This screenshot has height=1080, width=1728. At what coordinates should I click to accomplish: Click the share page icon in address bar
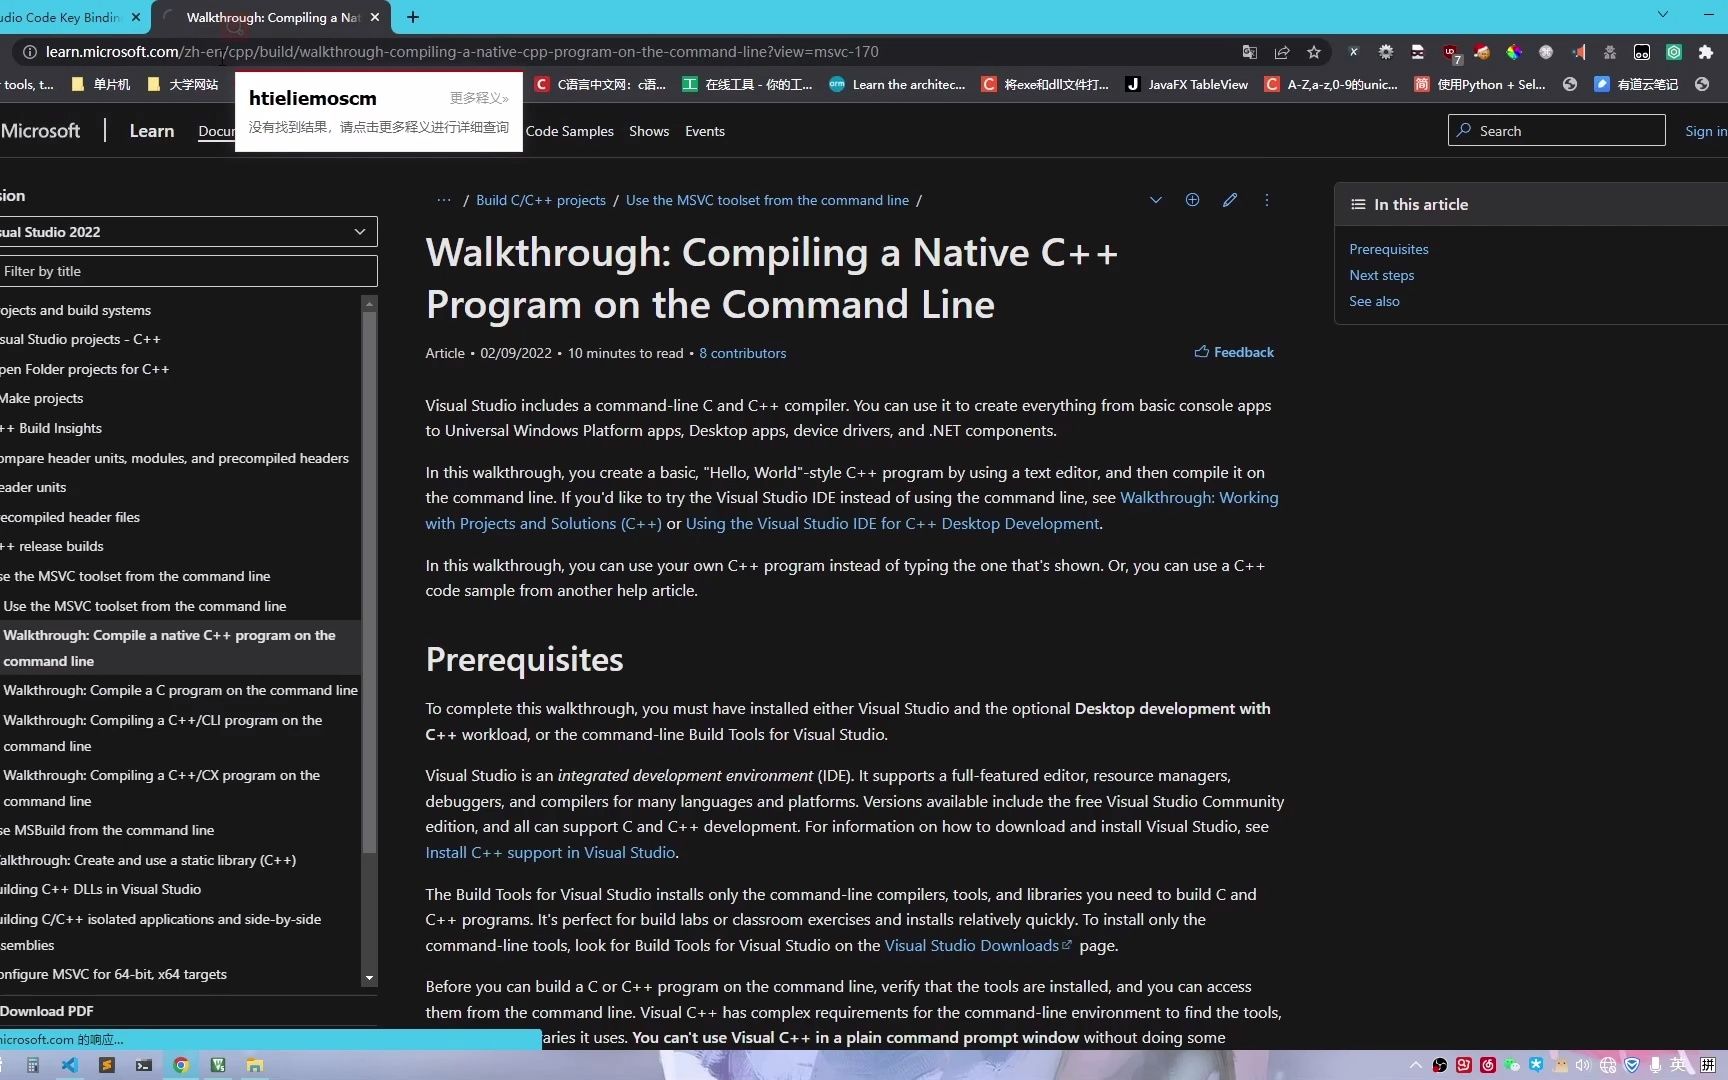coord(1281,52)
